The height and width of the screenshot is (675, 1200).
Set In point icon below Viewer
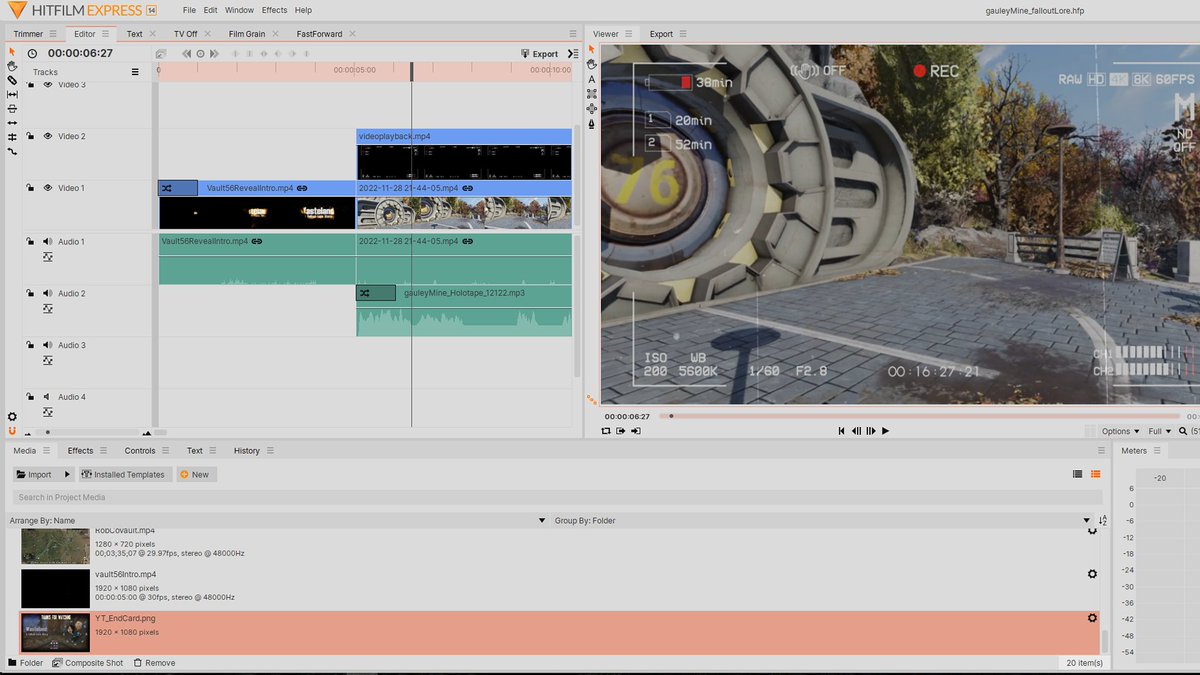(621, 431)
